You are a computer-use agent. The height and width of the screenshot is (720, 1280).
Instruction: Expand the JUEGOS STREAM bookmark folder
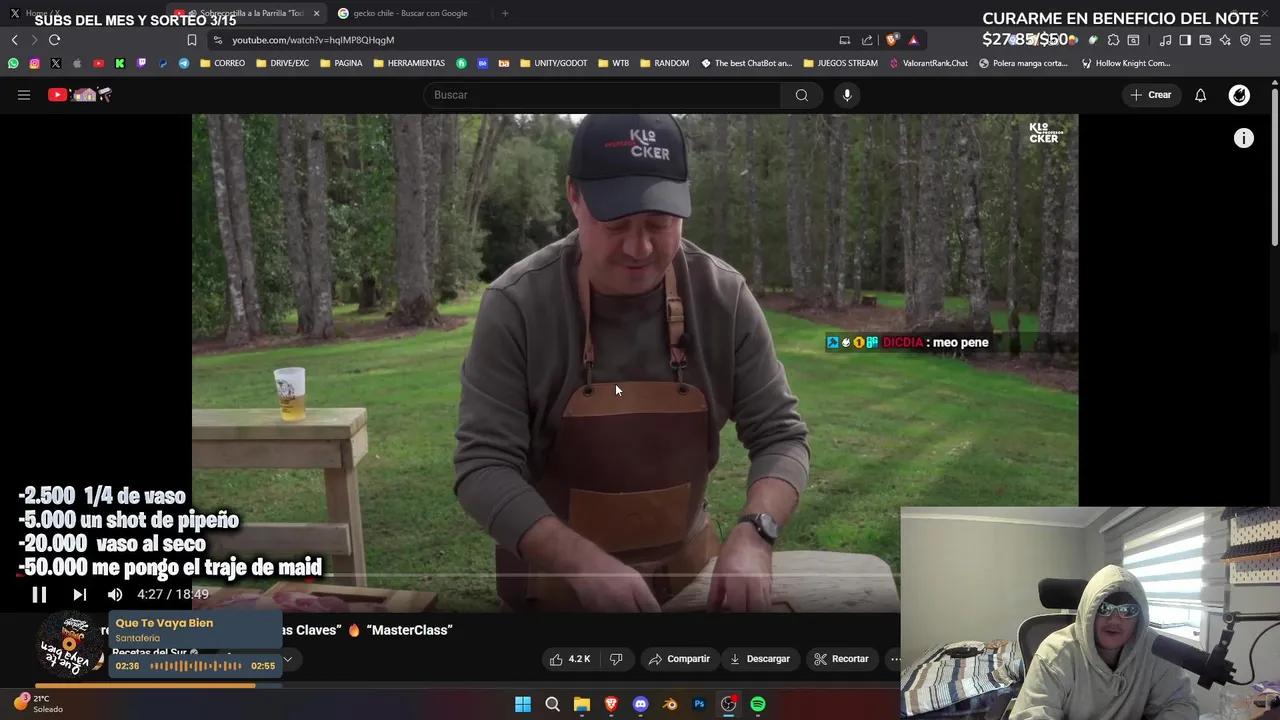click(840, 63)
